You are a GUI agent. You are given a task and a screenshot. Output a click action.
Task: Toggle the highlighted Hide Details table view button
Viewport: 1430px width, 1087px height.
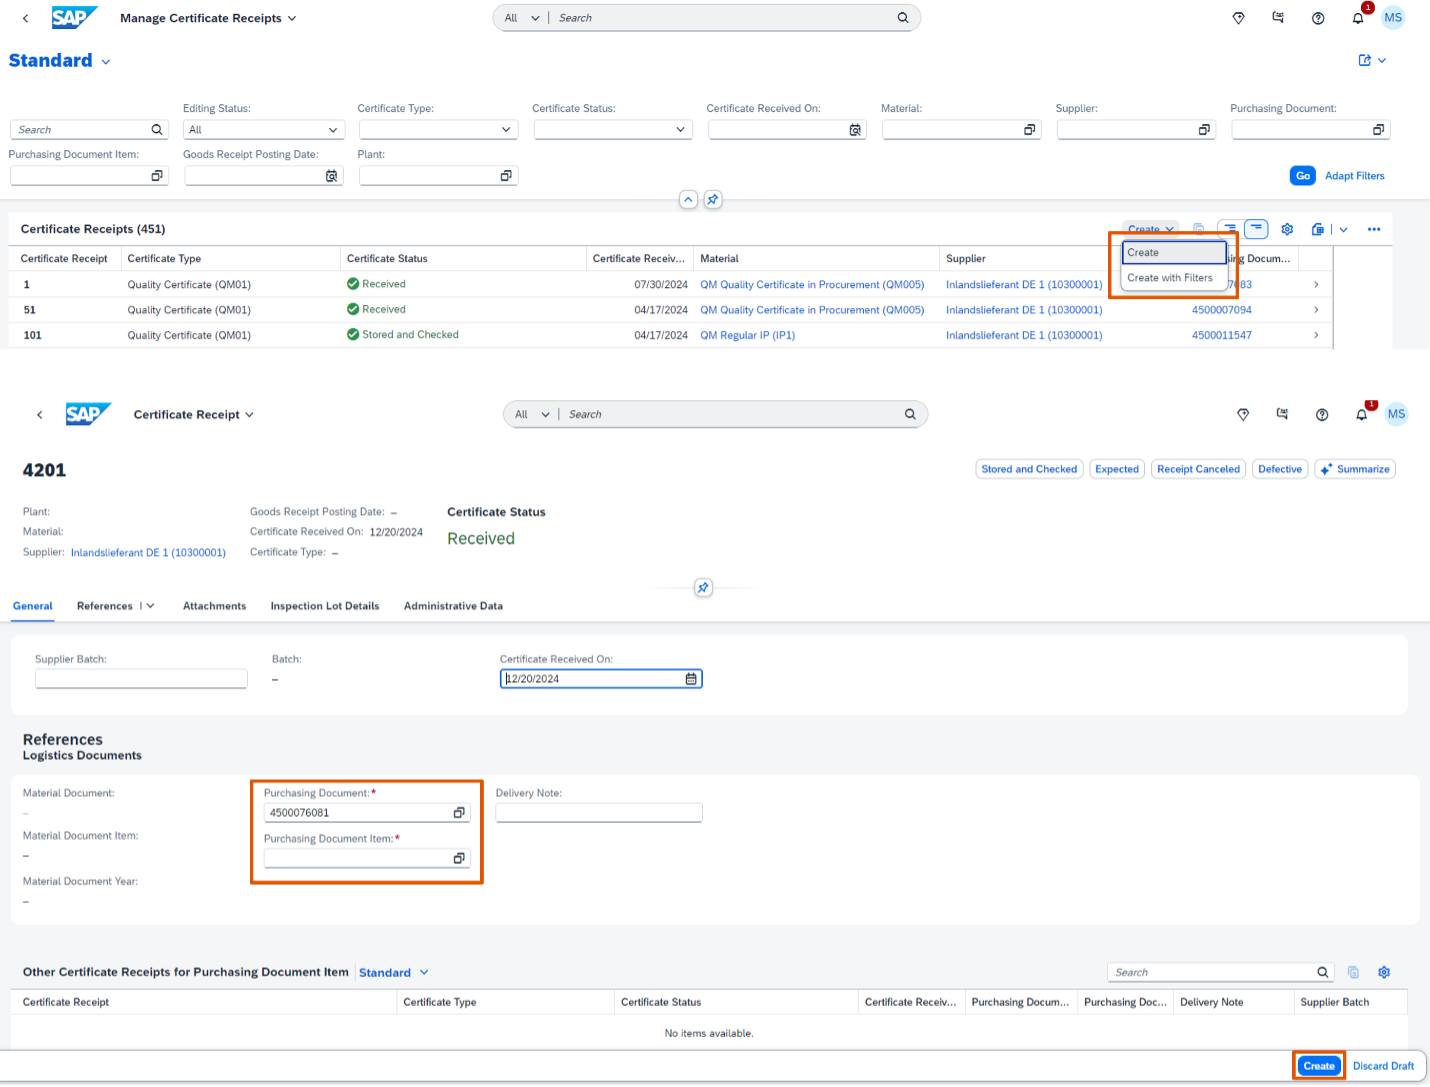[x=1257, y=229]
